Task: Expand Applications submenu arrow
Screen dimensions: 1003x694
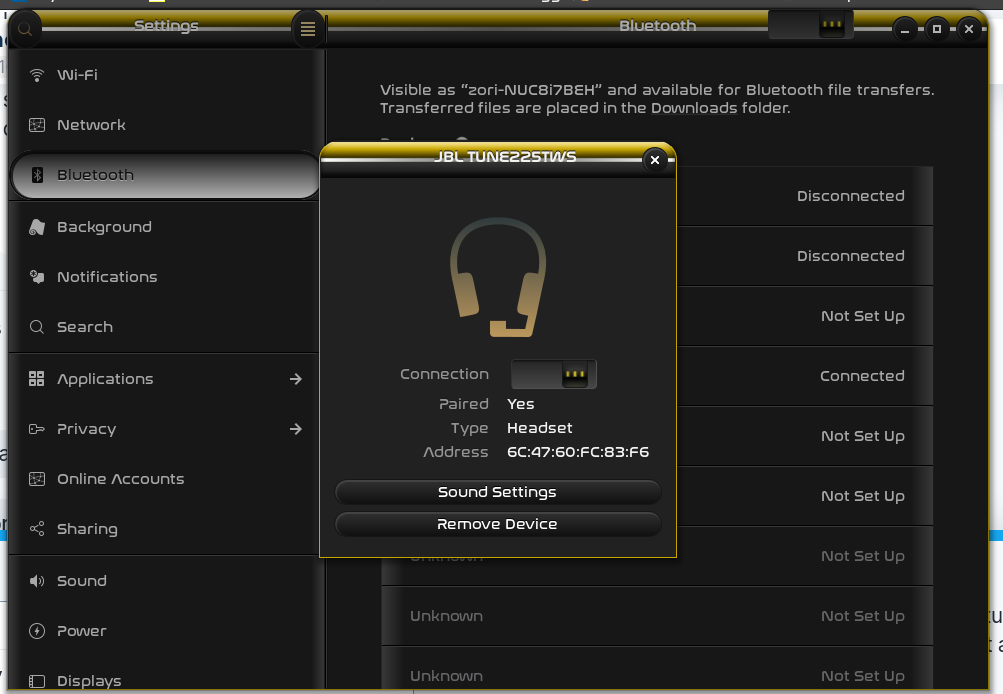Action: 296,379
